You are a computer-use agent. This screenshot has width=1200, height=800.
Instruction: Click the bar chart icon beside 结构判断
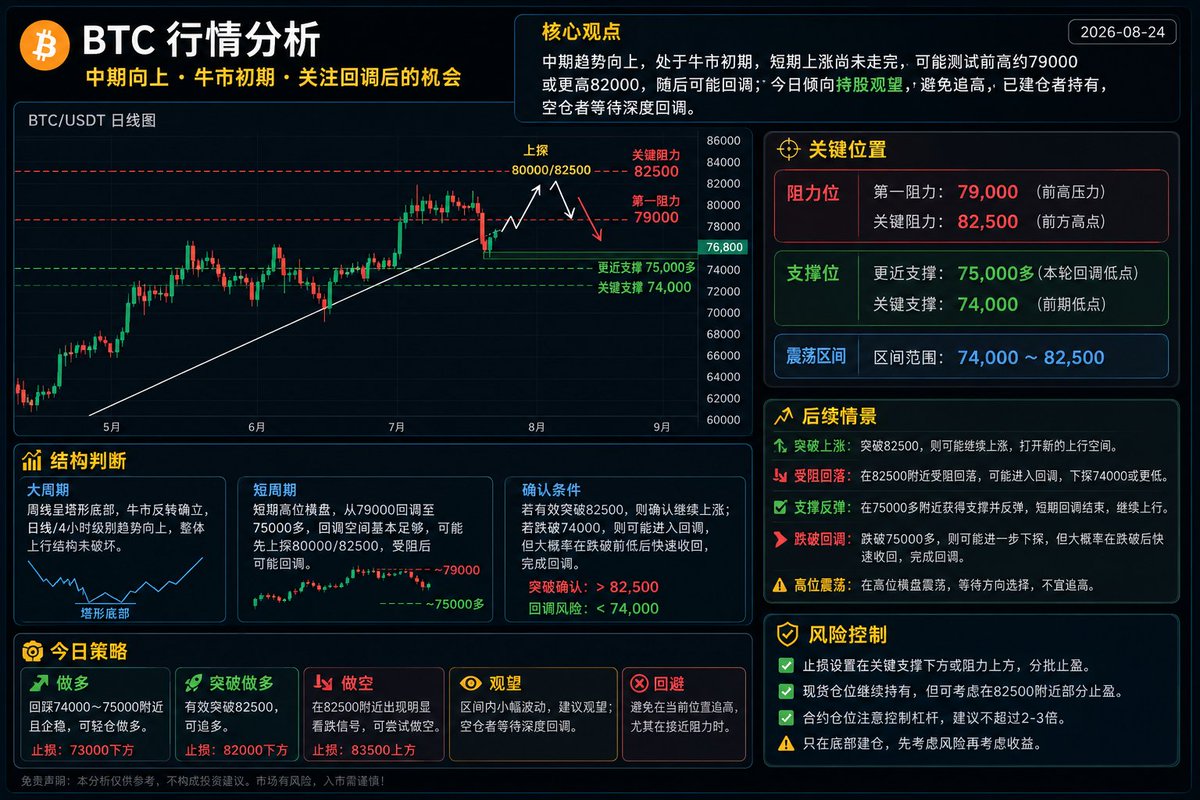tap(32, 461)
